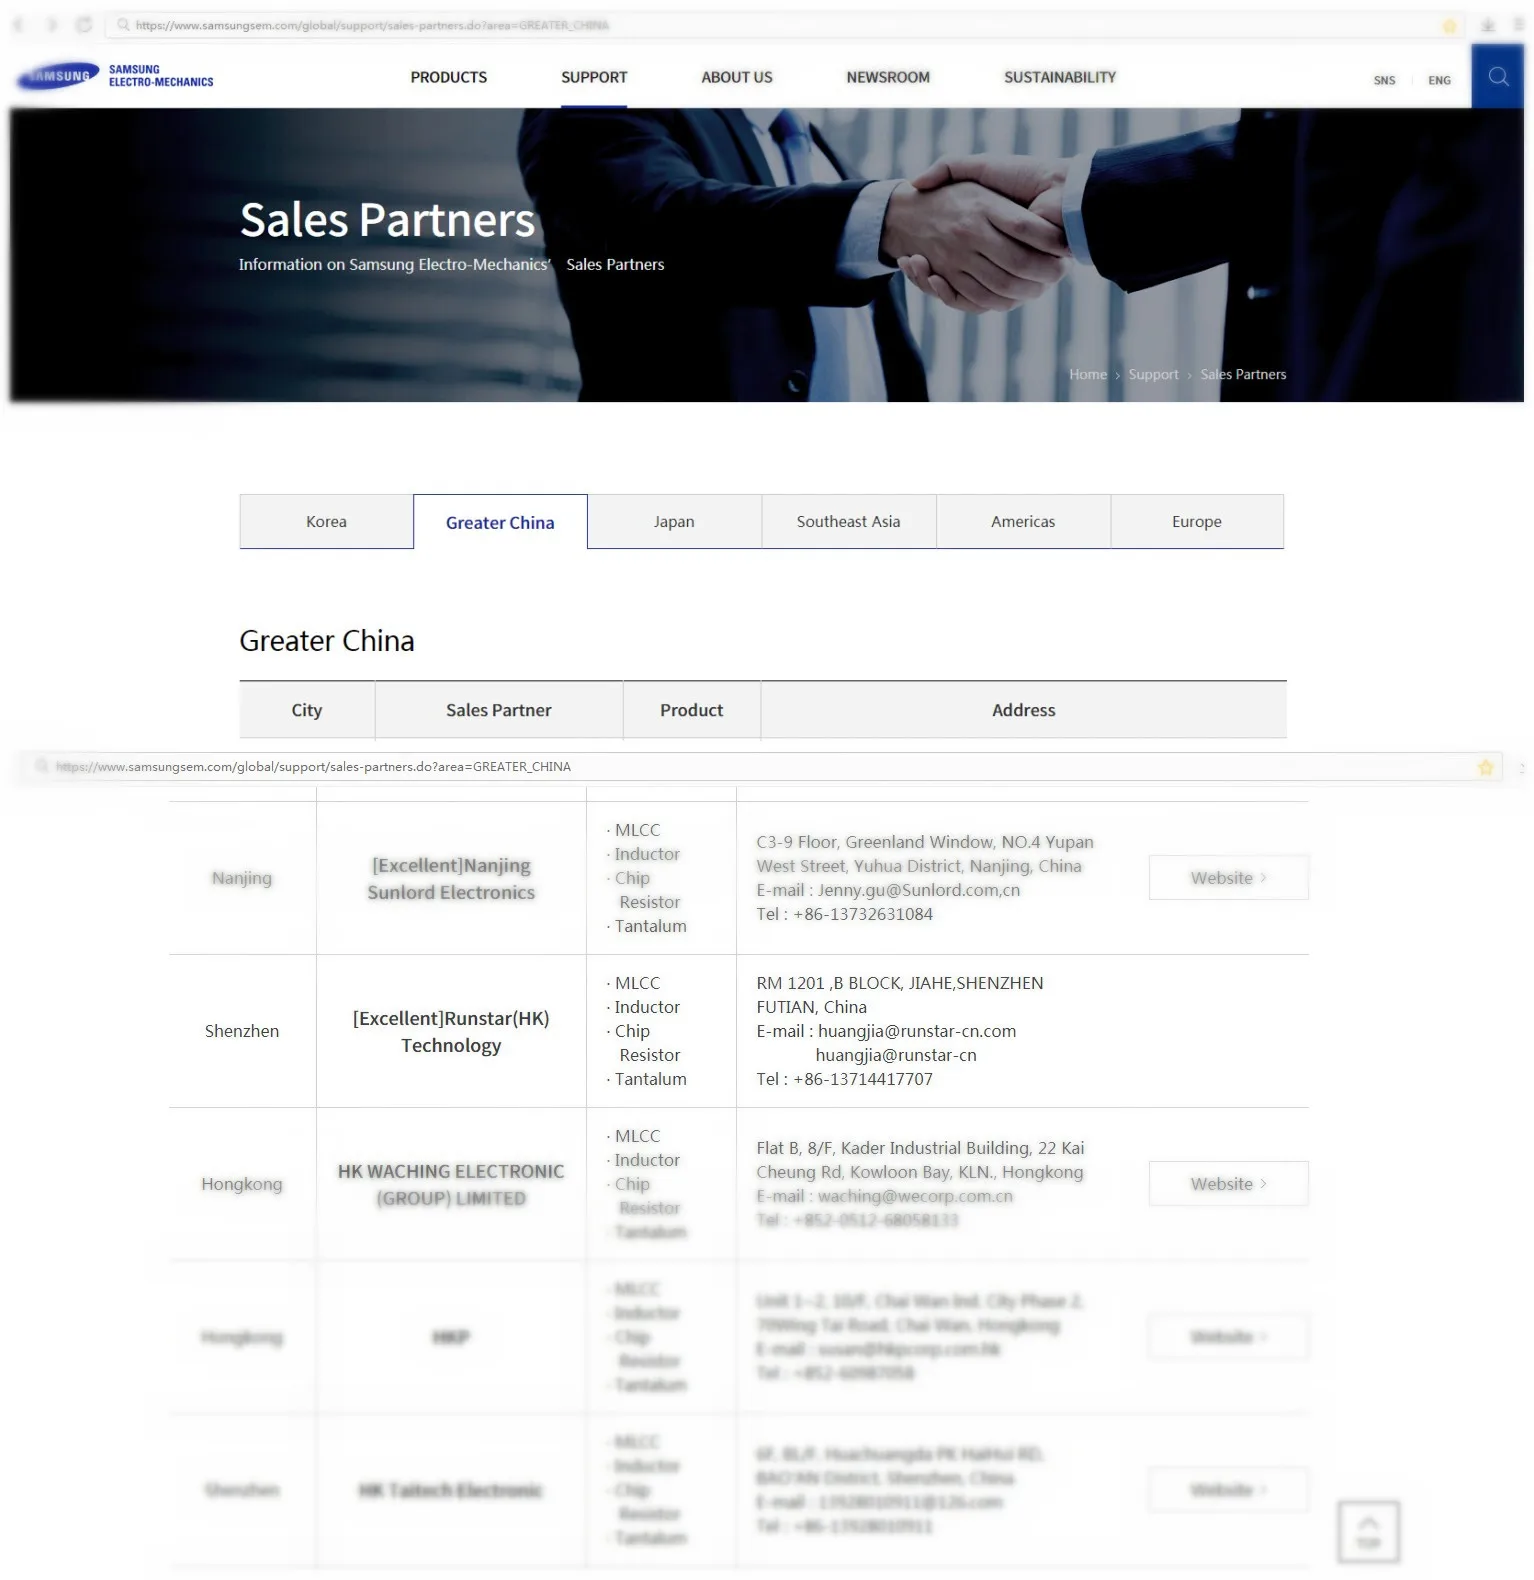
Task: Open the PRODUCTS menu
Action: [x=449, y=77]
